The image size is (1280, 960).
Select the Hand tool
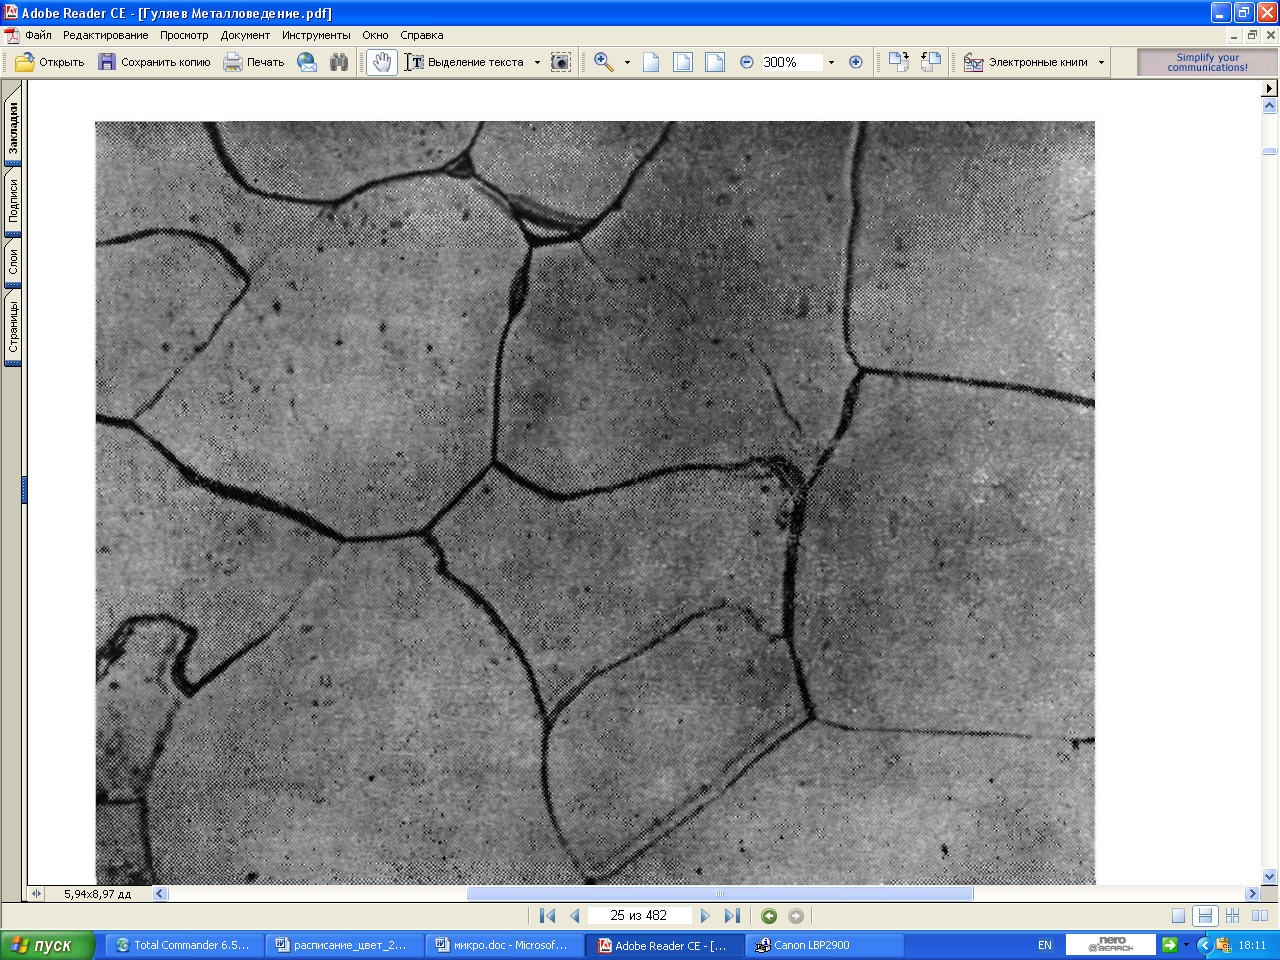(x=381, y=62)
